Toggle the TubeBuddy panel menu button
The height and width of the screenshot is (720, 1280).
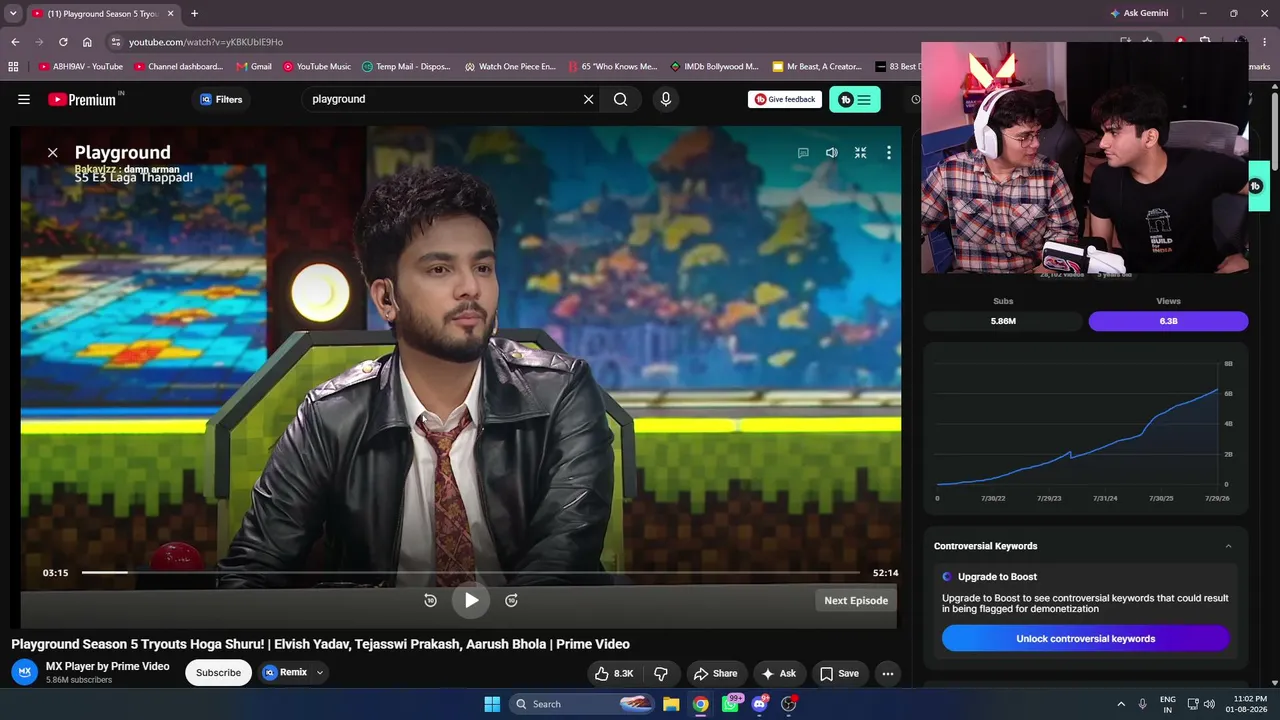[855, 99]
